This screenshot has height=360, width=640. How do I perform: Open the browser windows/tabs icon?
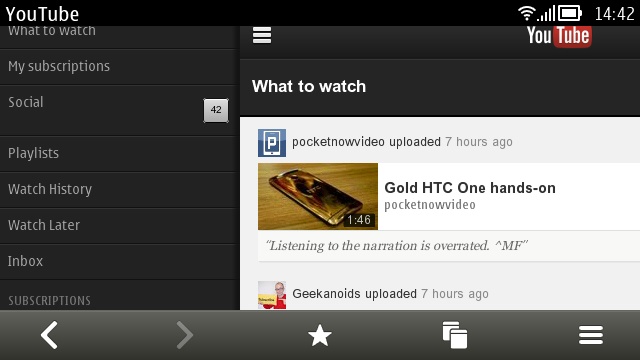[x=455, y=335]
